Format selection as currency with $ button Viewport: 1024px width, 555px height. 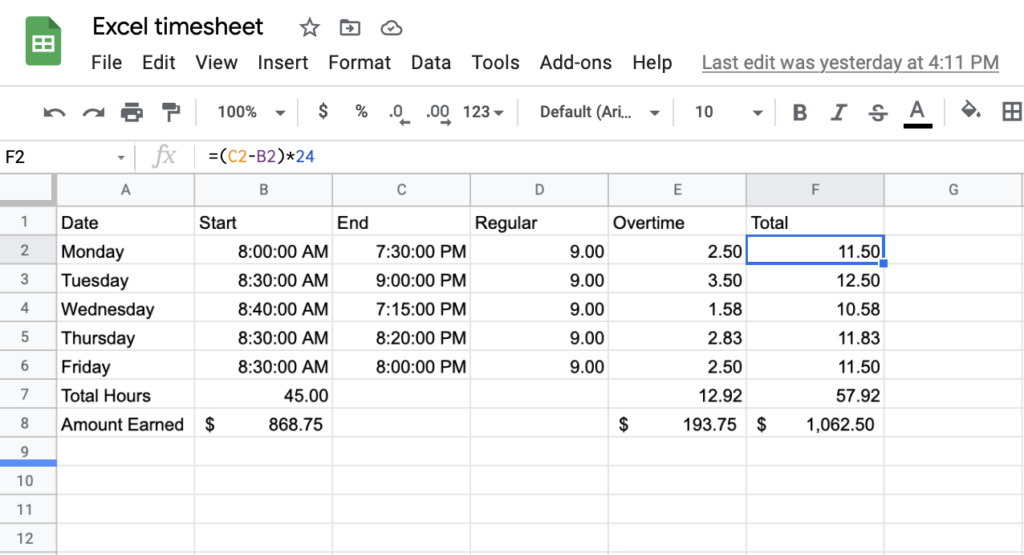(x=323, y=112)
